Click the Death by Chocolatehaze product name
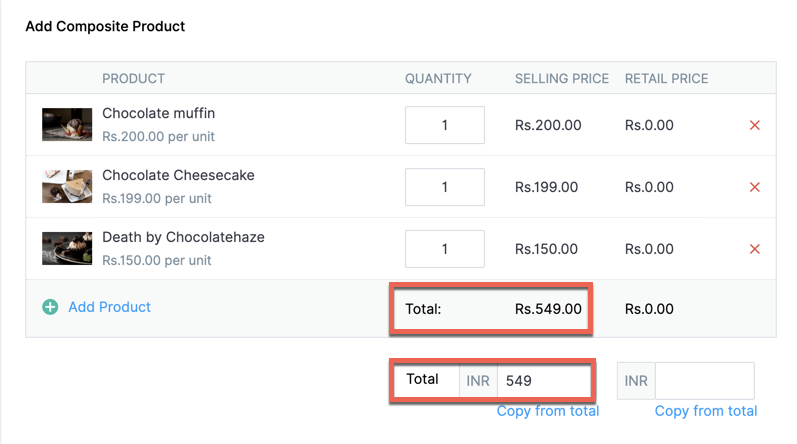797x444 pixels. click(183, 237)
